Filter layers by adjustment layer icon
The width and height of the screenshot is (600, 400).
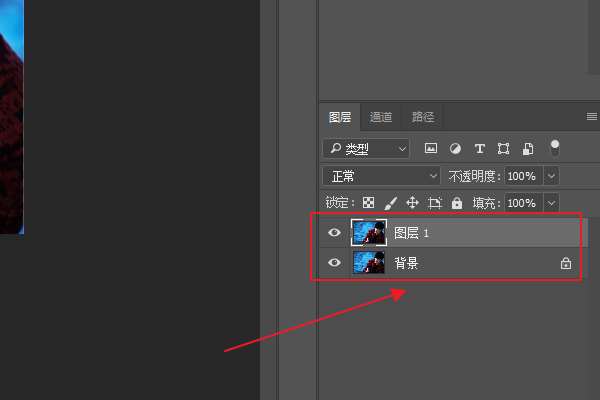pyautogui.click(x=455, y=149)
